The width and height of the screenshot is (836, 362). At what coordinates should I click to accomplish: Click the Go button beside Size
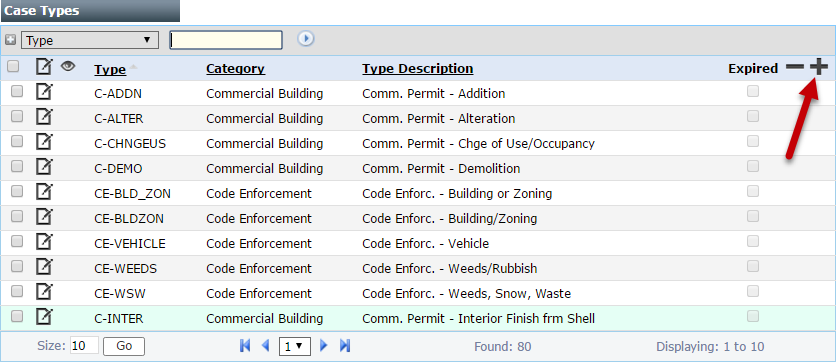click(124, 346)
